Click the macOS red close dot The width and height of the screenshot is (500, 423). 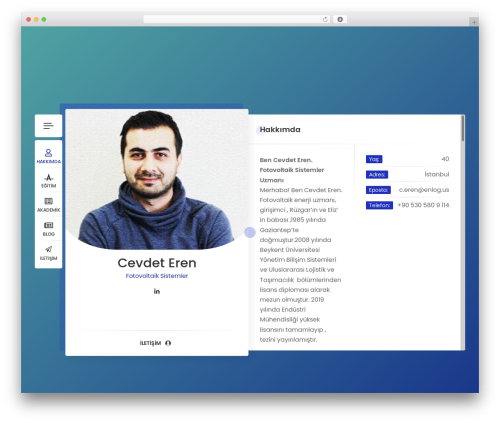(x=29, y=19)
